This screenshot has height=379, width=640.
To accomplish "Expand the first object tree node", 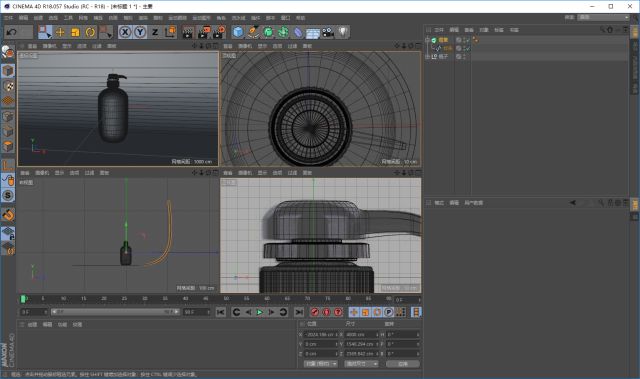I will click(427, 40).
